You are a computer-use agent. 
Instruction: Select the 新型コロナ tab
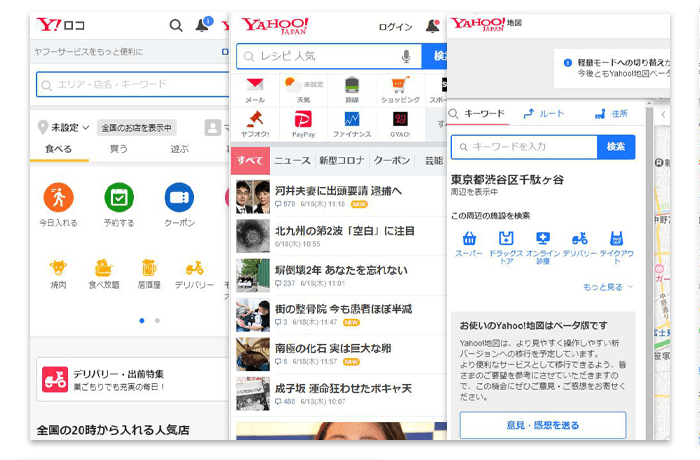(342, 160)
